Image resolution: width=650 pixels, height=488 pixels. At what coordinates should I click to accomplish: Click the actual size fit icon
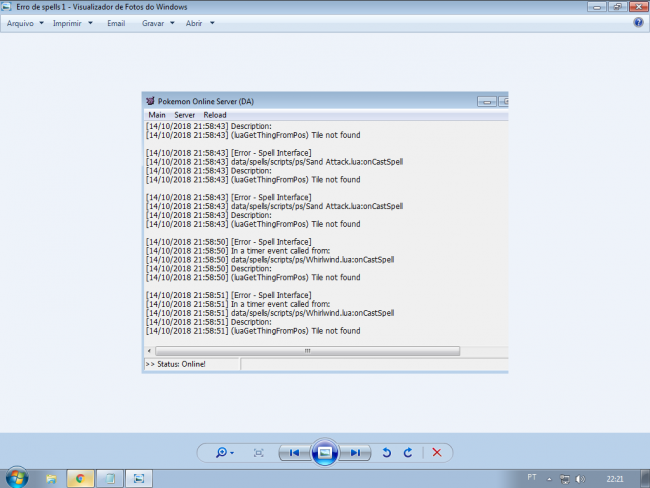coord(258,453)
